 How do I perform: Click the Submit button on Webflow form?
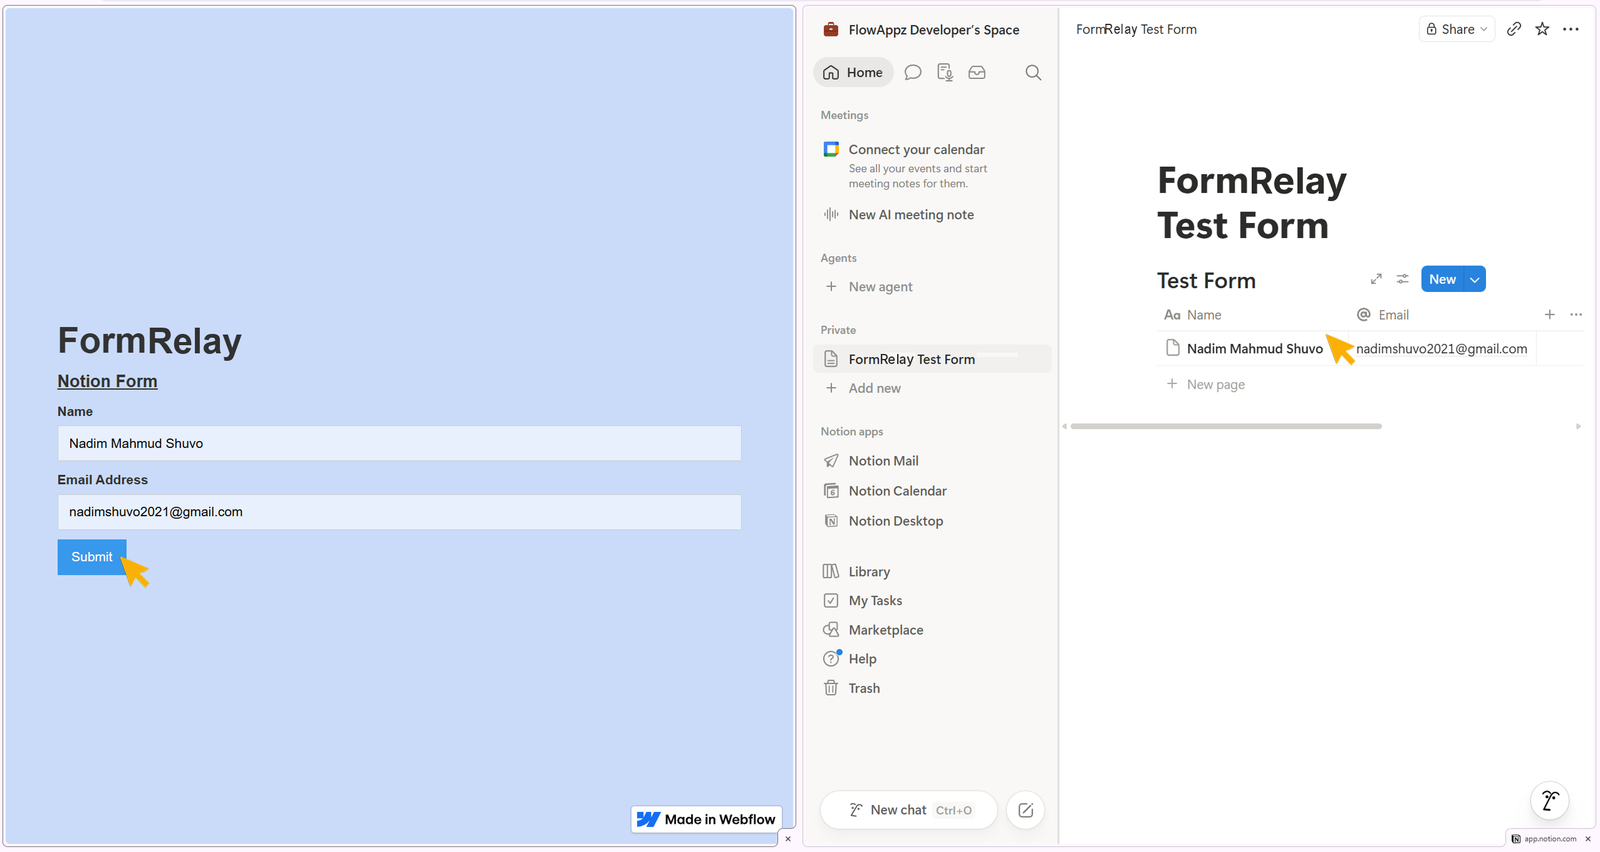[92, 557]
